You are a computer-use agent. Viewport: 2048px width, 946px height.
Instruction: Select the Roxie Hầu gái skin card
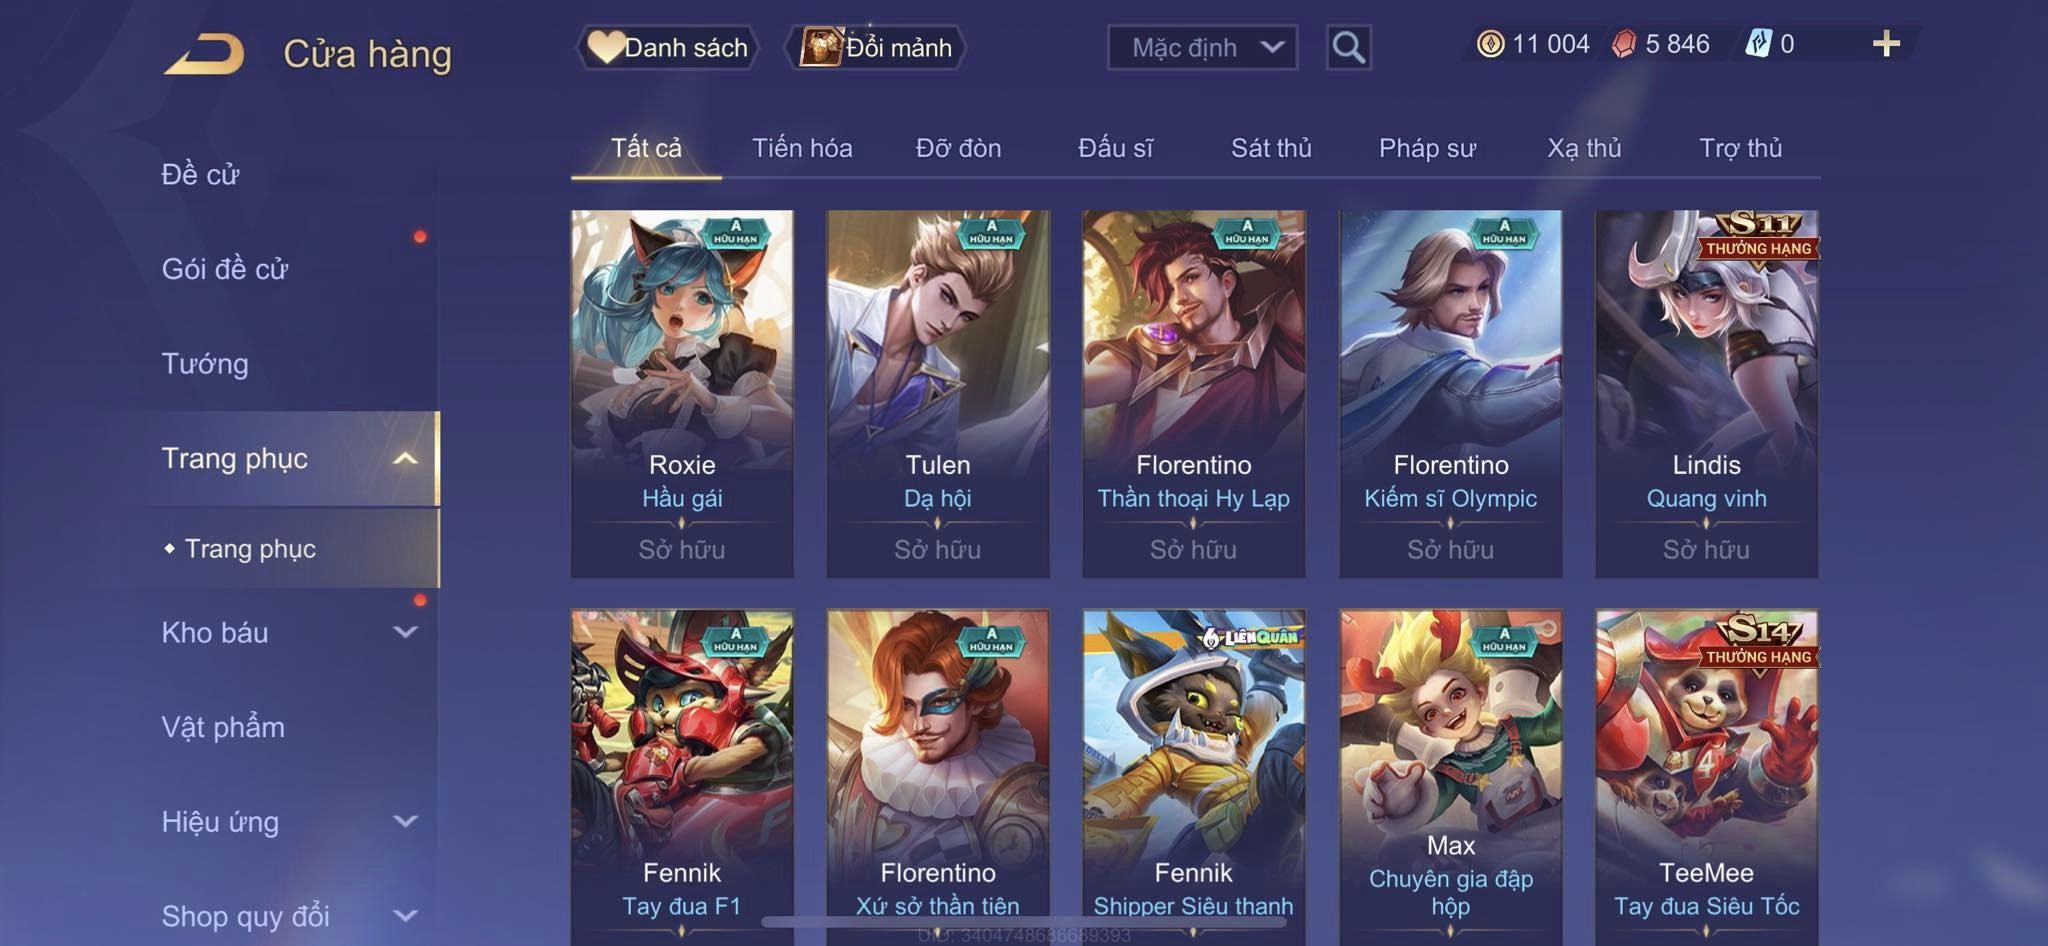pyautogui.click(x=682, y=394)
